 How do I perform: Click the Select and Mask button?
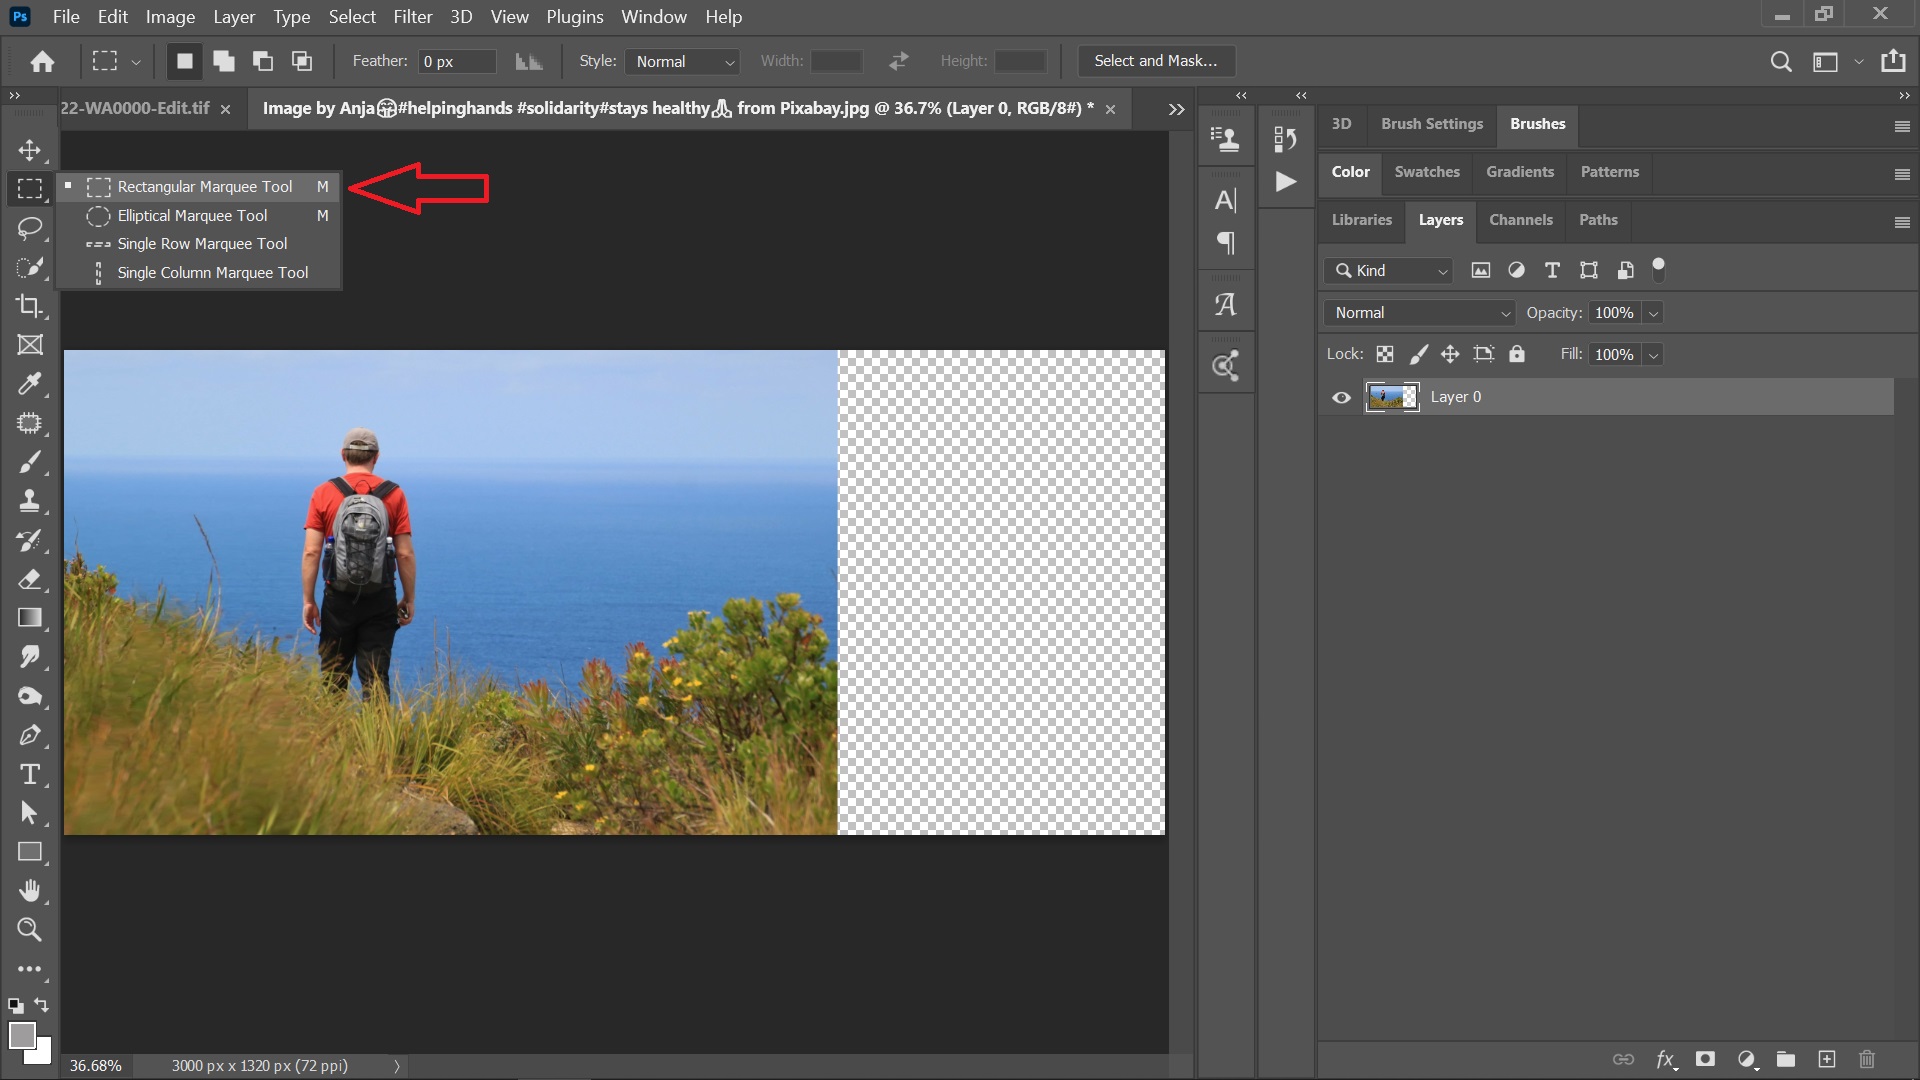click(x=1154, y=61)
